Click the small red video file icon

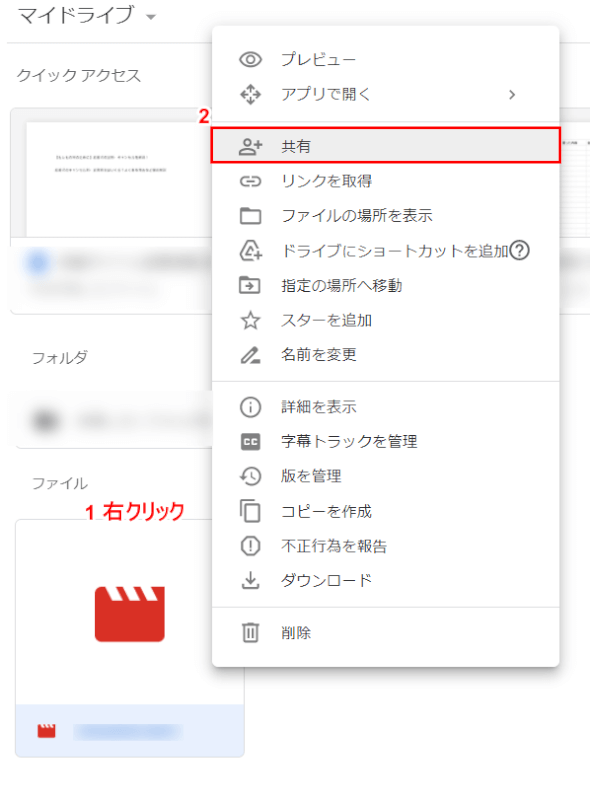[x=46, y=731]
